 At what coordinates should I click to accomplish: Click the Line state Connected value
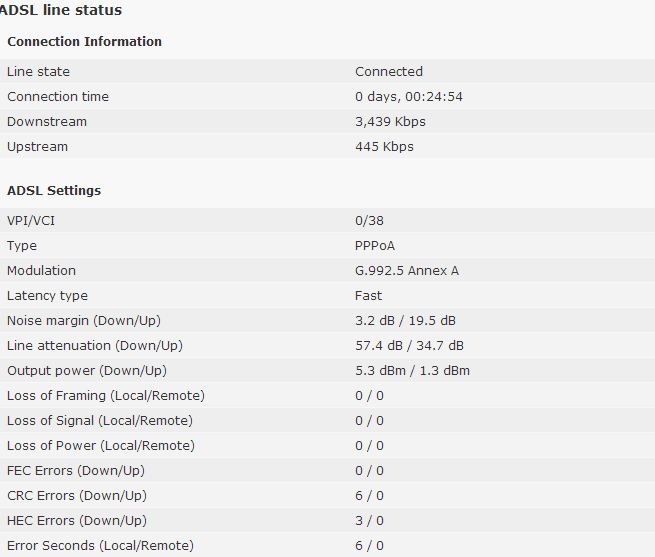tap(389, 71)
